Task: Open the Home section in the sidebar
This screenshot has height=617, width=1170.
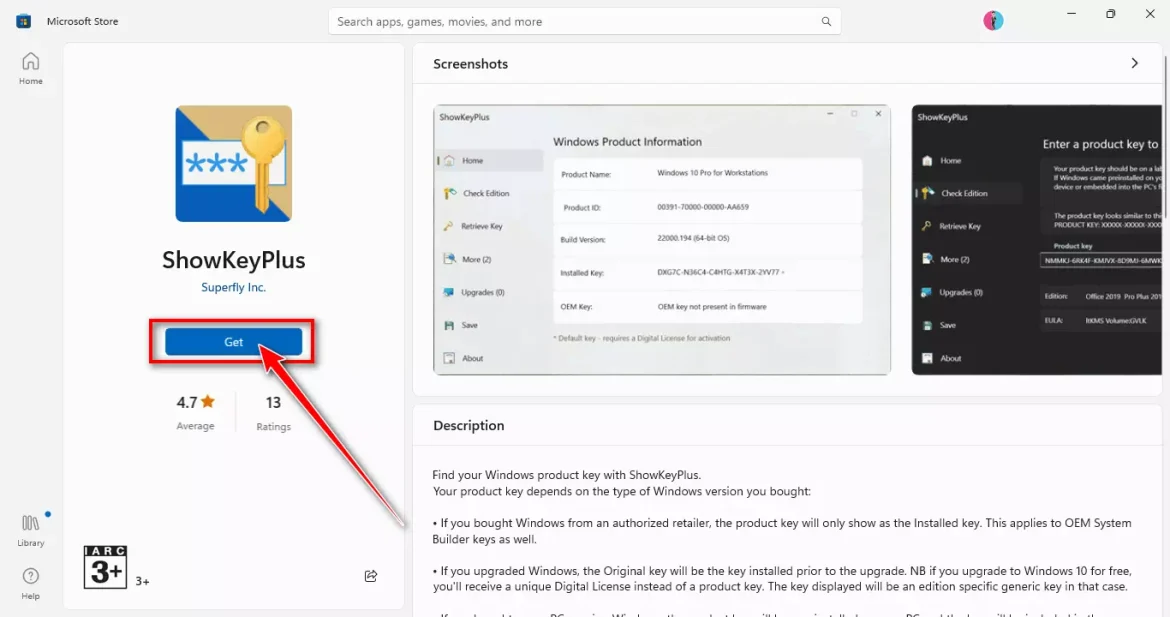Action: (31, 68)
